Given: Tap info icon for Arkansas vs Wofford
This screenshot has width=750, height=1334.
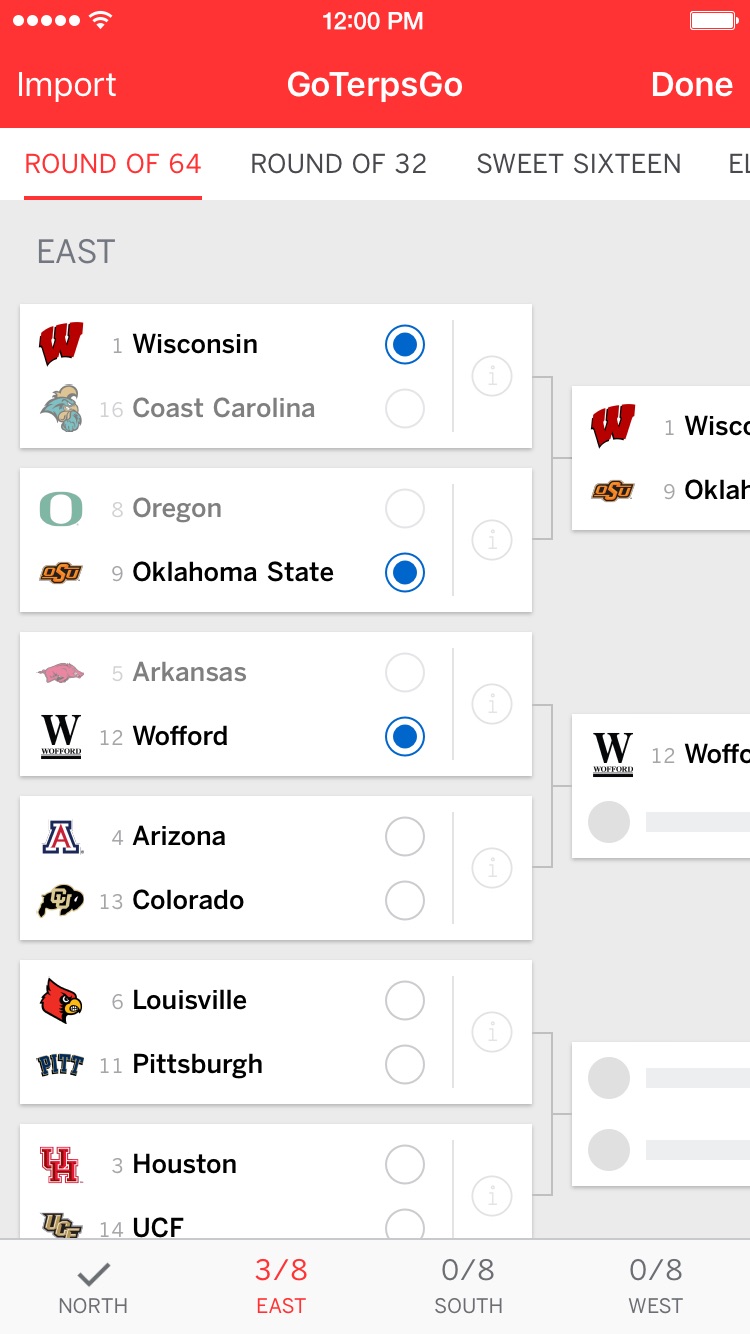Looking at the screenshot, I should pos(492,705).
